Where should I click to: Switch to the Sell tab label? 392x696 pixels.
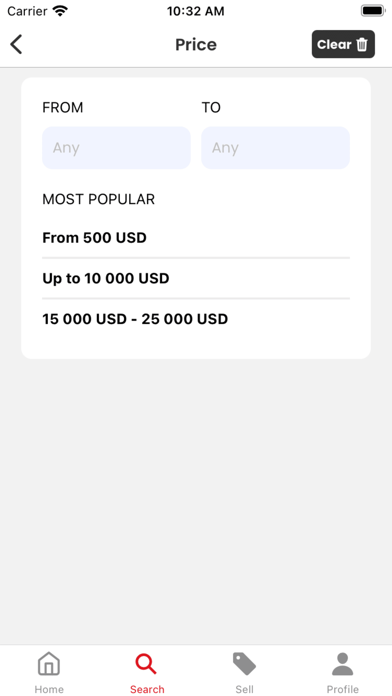pos(245,689)
